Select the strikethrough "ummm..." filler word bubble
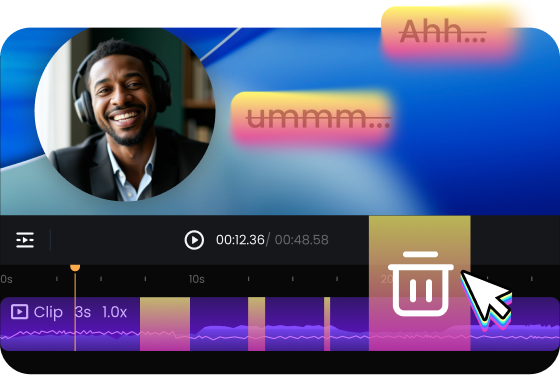Viewport: 560px width, 380px height. click(311, 118)
